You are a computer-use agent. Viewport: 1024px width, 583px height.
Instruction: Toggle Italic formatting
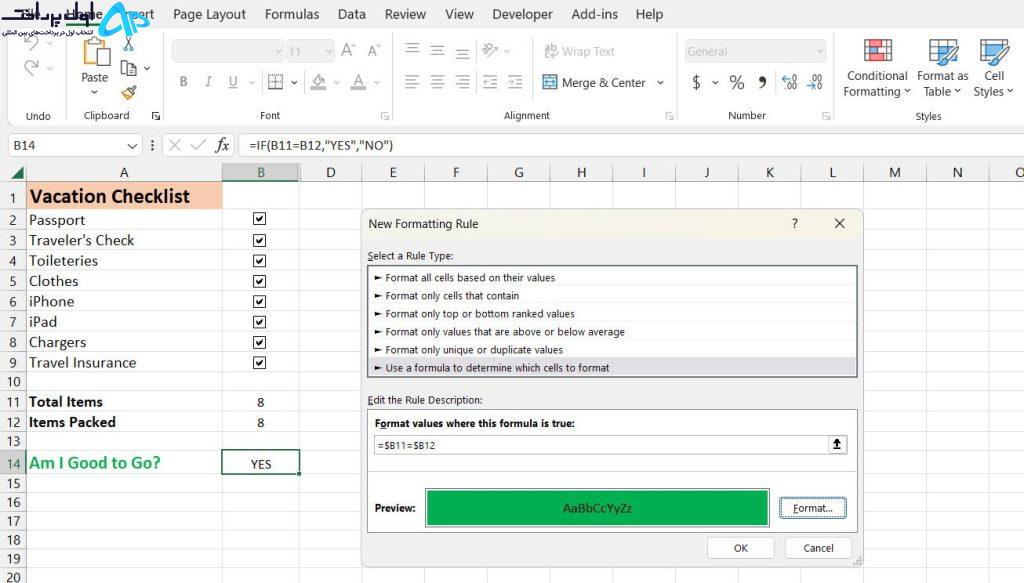tap(208, 82)
